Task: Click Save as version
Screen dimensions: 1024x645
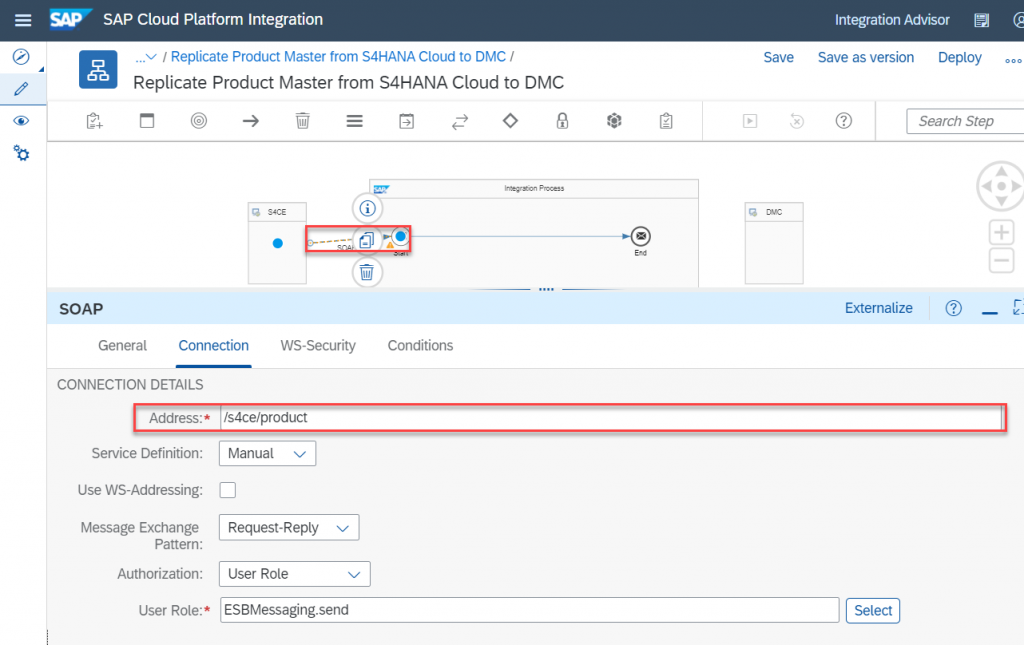Action: pos(866,57)
